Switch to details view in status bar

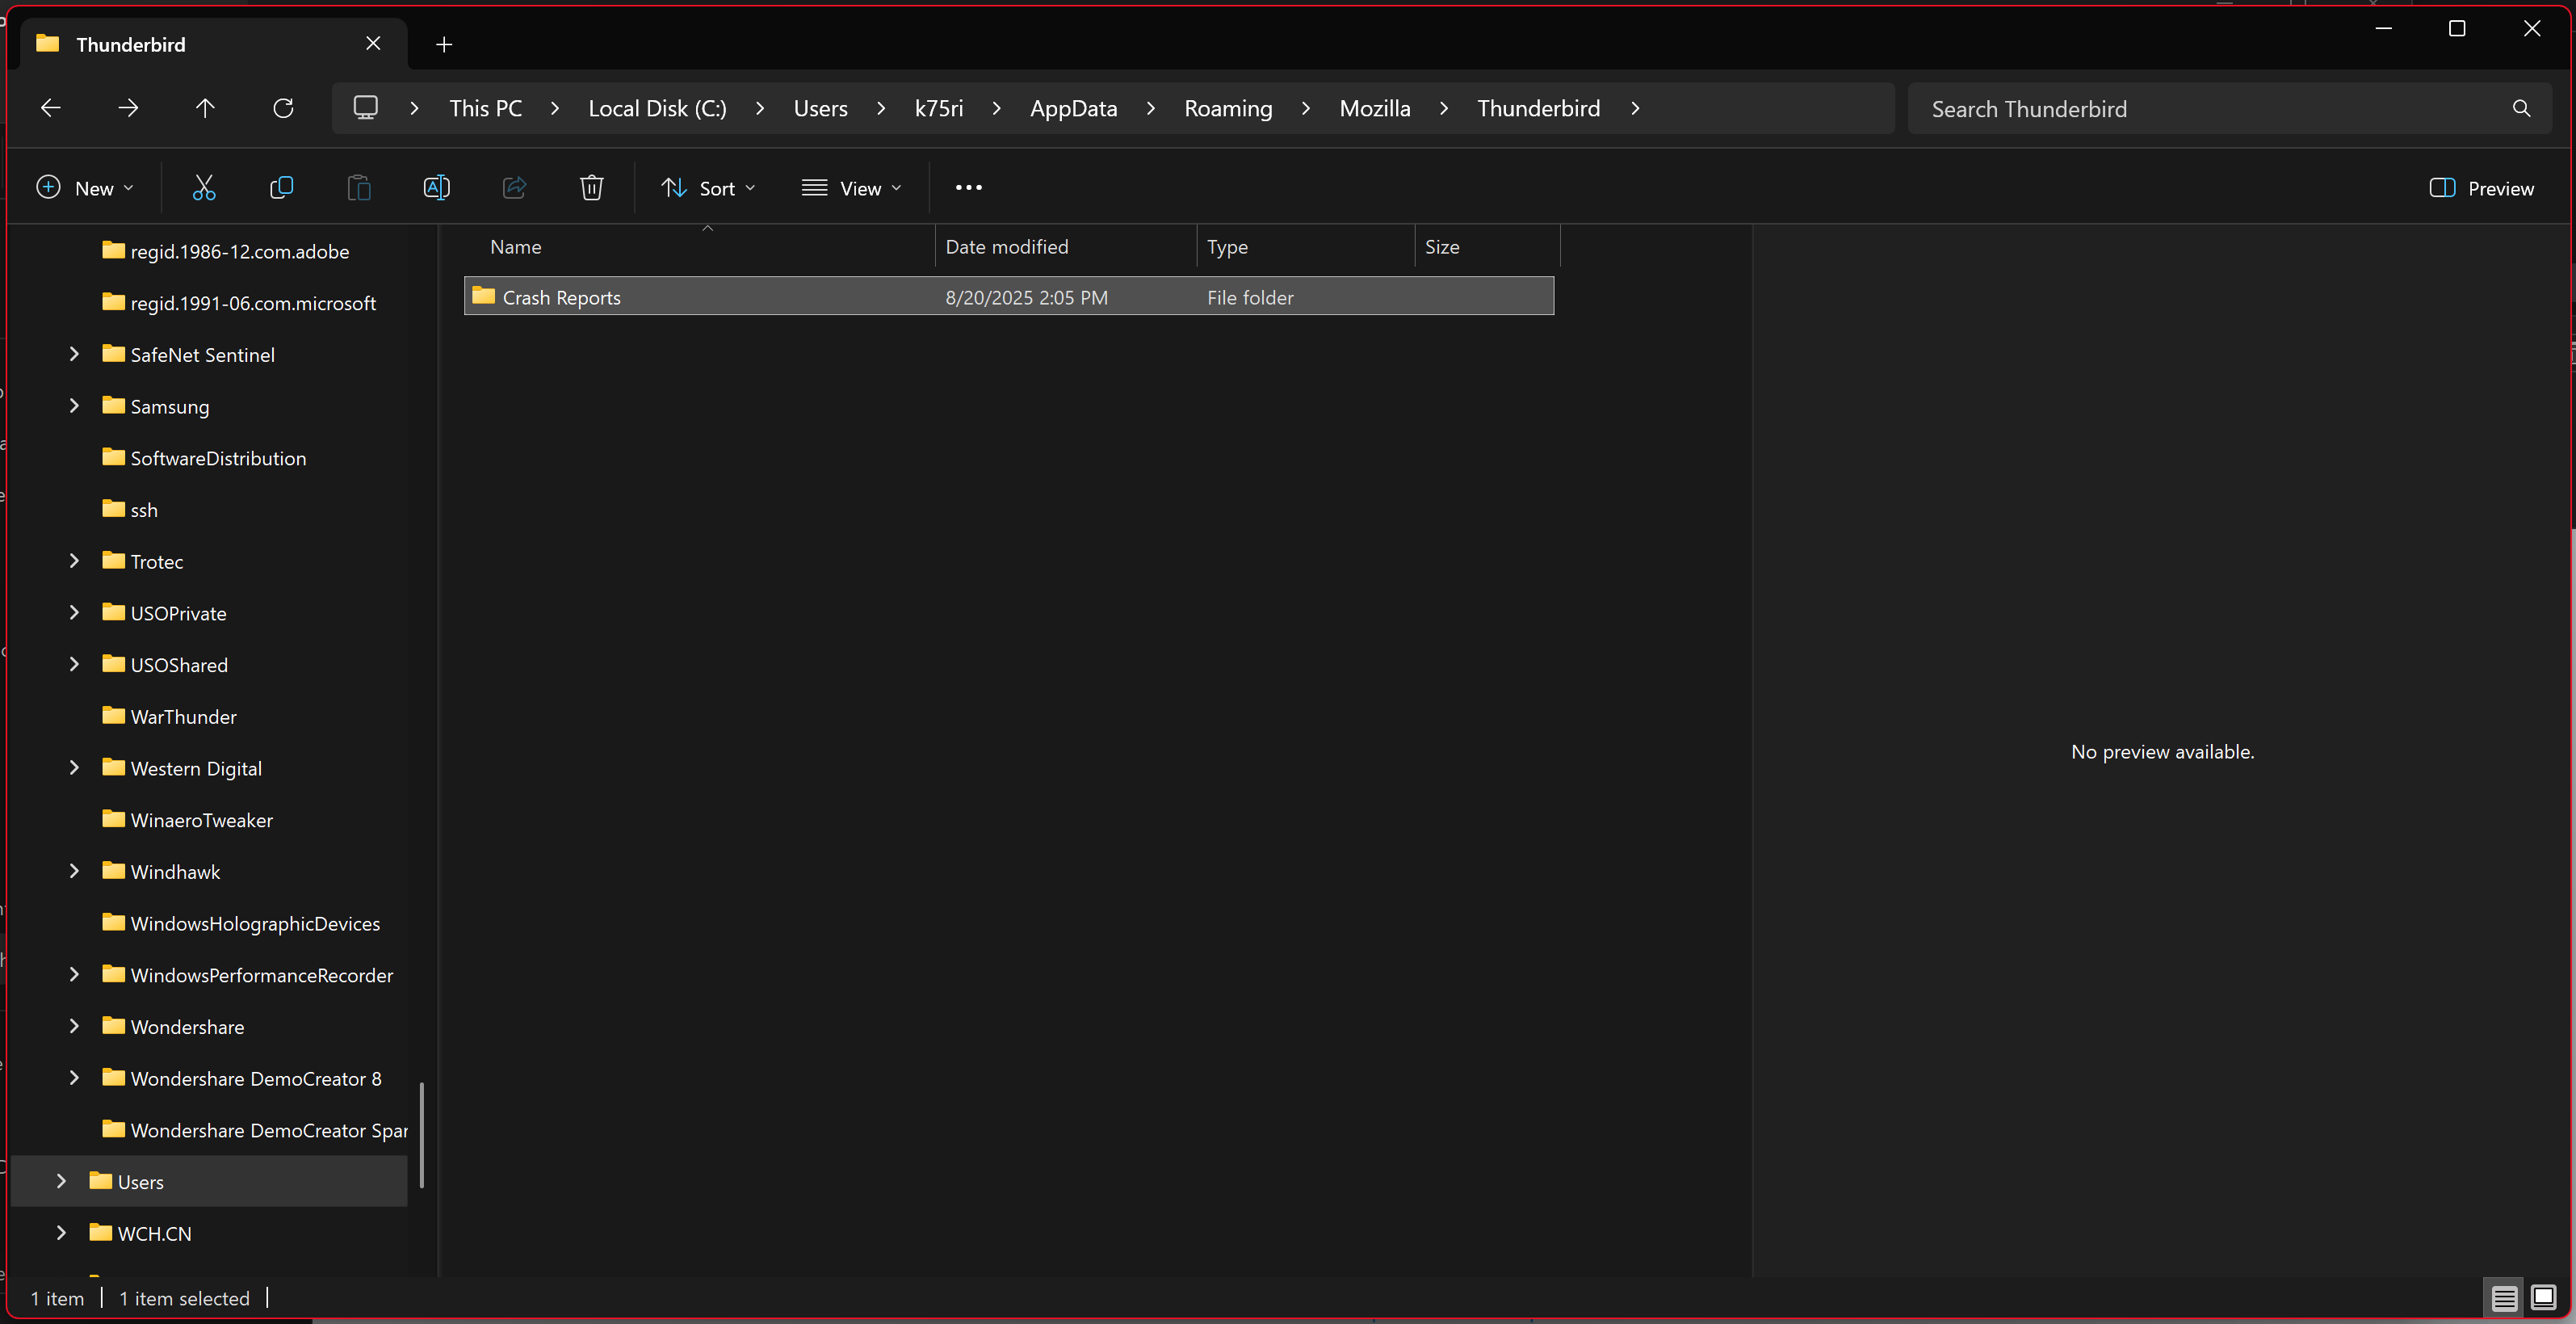[2503, 1298]
